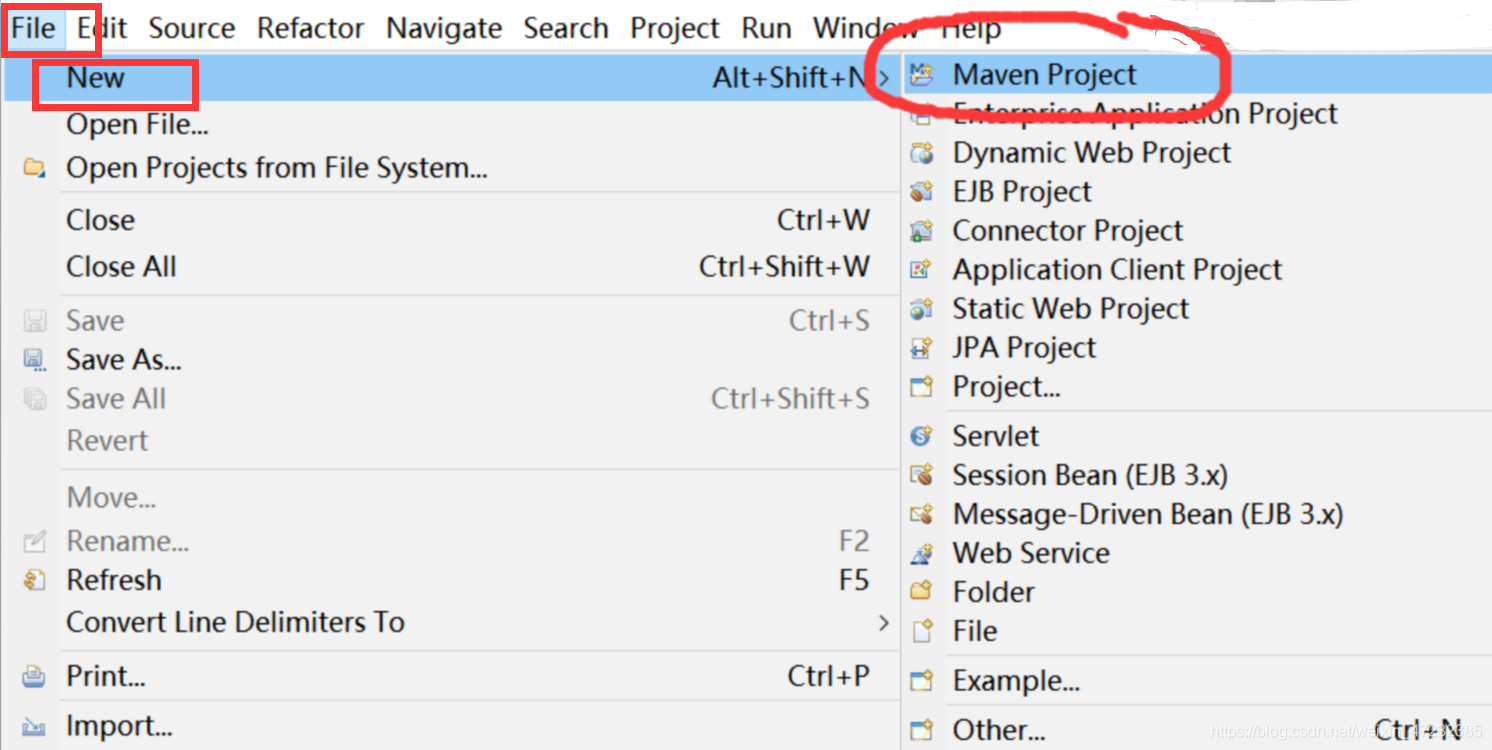Open the Edit menu

point(101,27)
